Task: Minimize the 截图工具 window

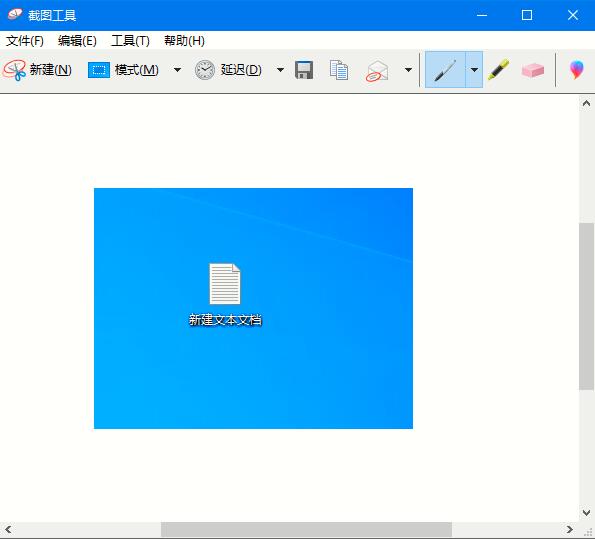Action: click(482, 15)
